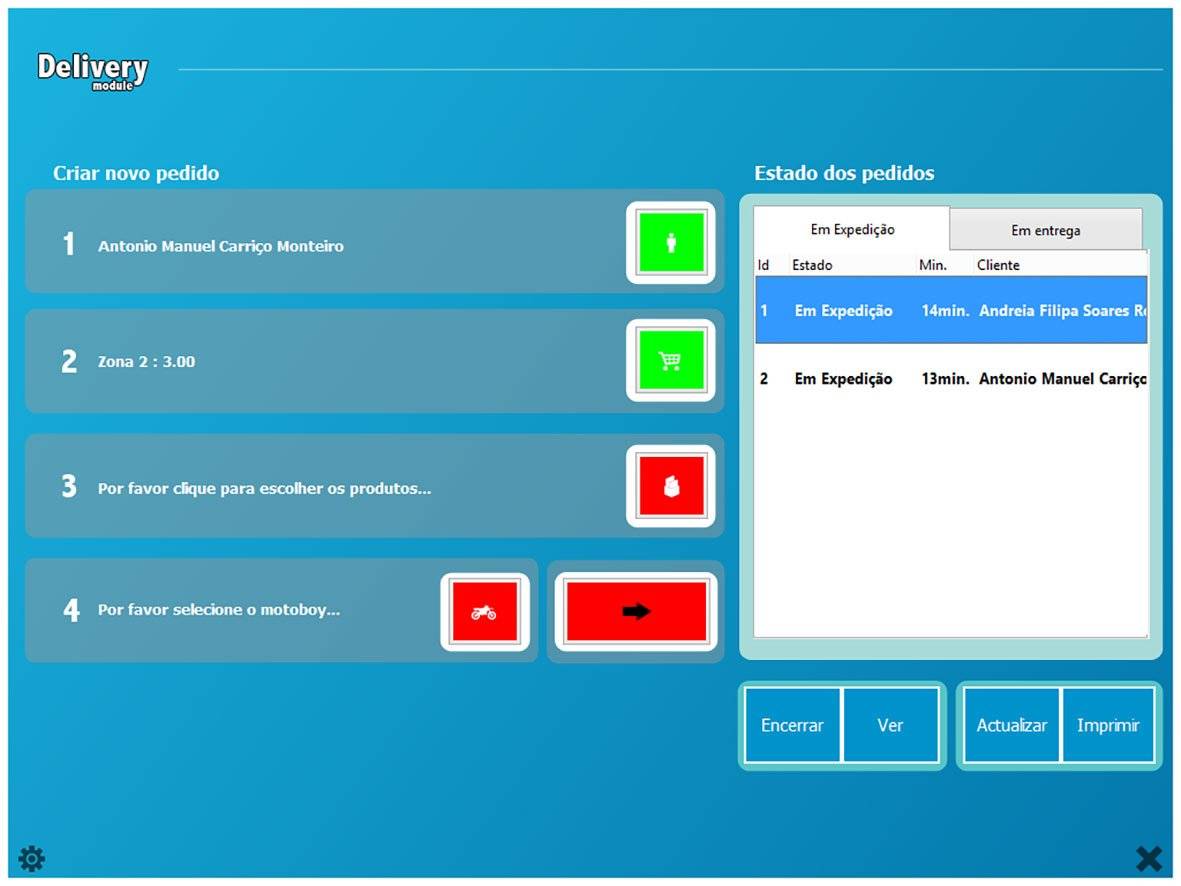Image resolution: width=1181 pixels, height=886 pixels.
Task: Click the green customer person icon
Action: point(670,243)
